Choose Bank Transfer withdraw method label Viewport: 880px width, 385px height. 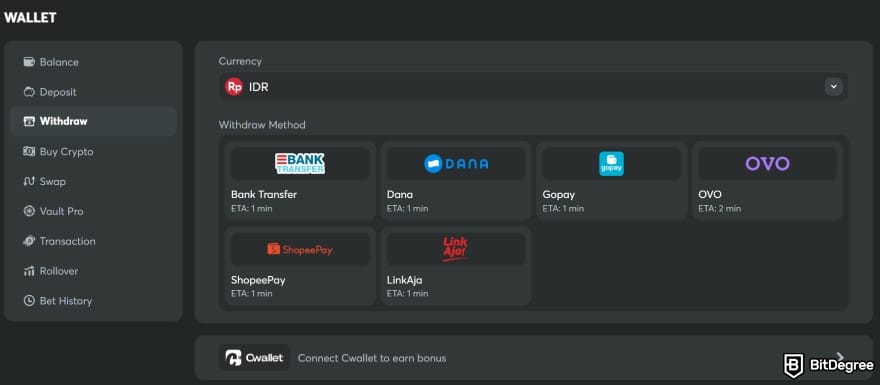point(264,195)
